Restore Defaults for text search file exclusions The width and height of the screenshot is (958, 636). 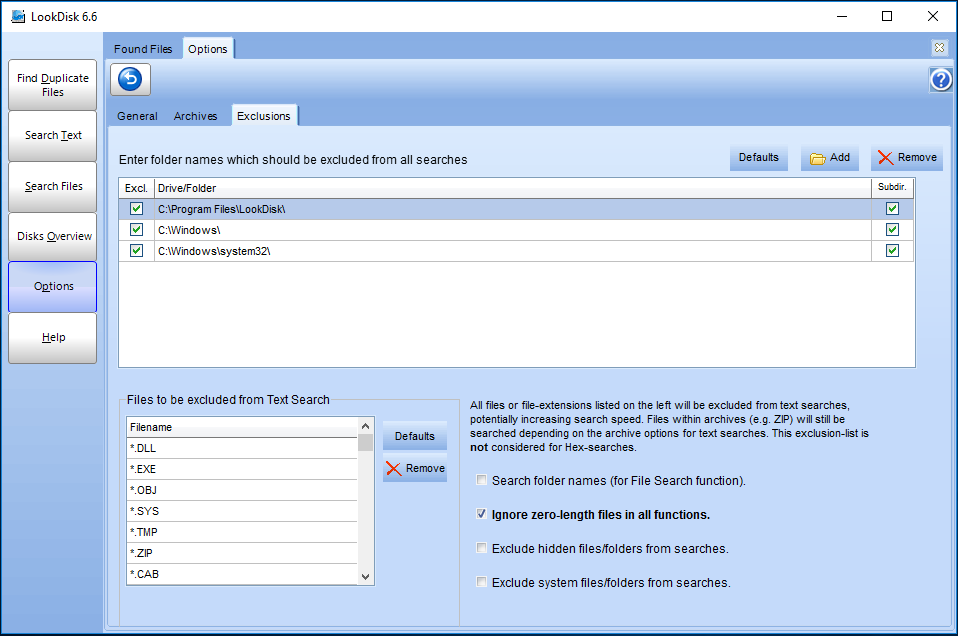pyautogui.click(x=415, y=436)
